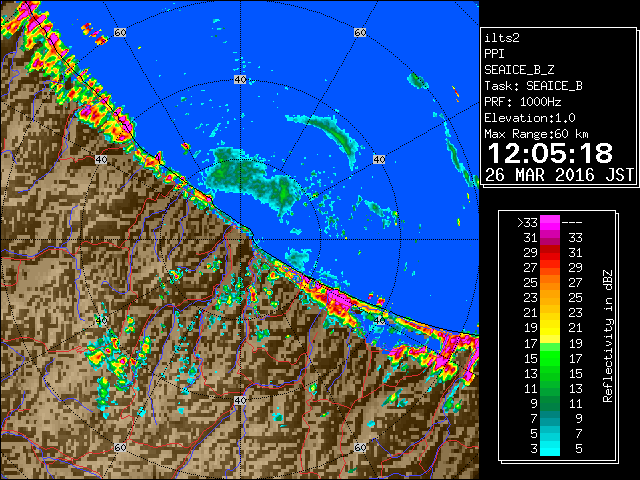Pick the orange 25–27 dBZ legend band
This screenshot has width=640, height=480.
click(x=550, y=283)
